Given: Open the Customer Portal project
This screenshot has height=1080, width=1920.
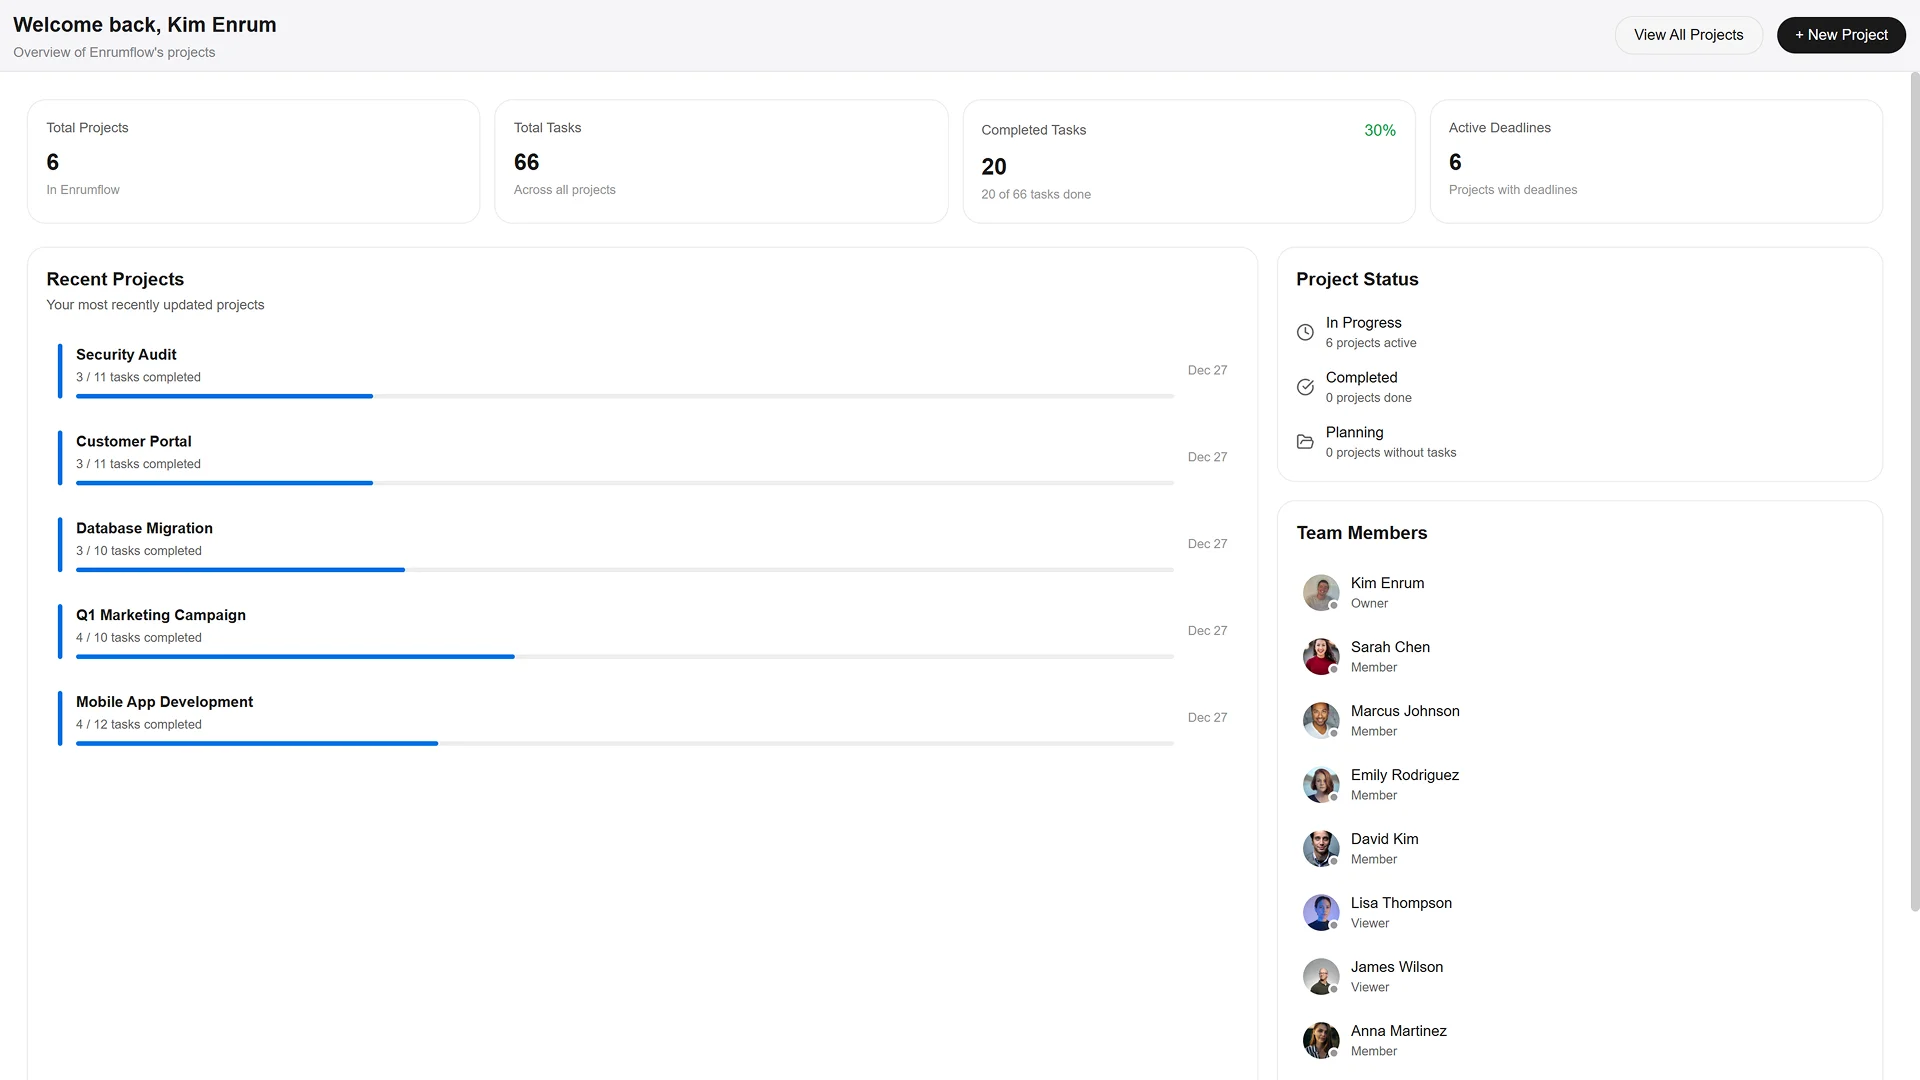Looking at the screenshot, I should pos(133,442).
